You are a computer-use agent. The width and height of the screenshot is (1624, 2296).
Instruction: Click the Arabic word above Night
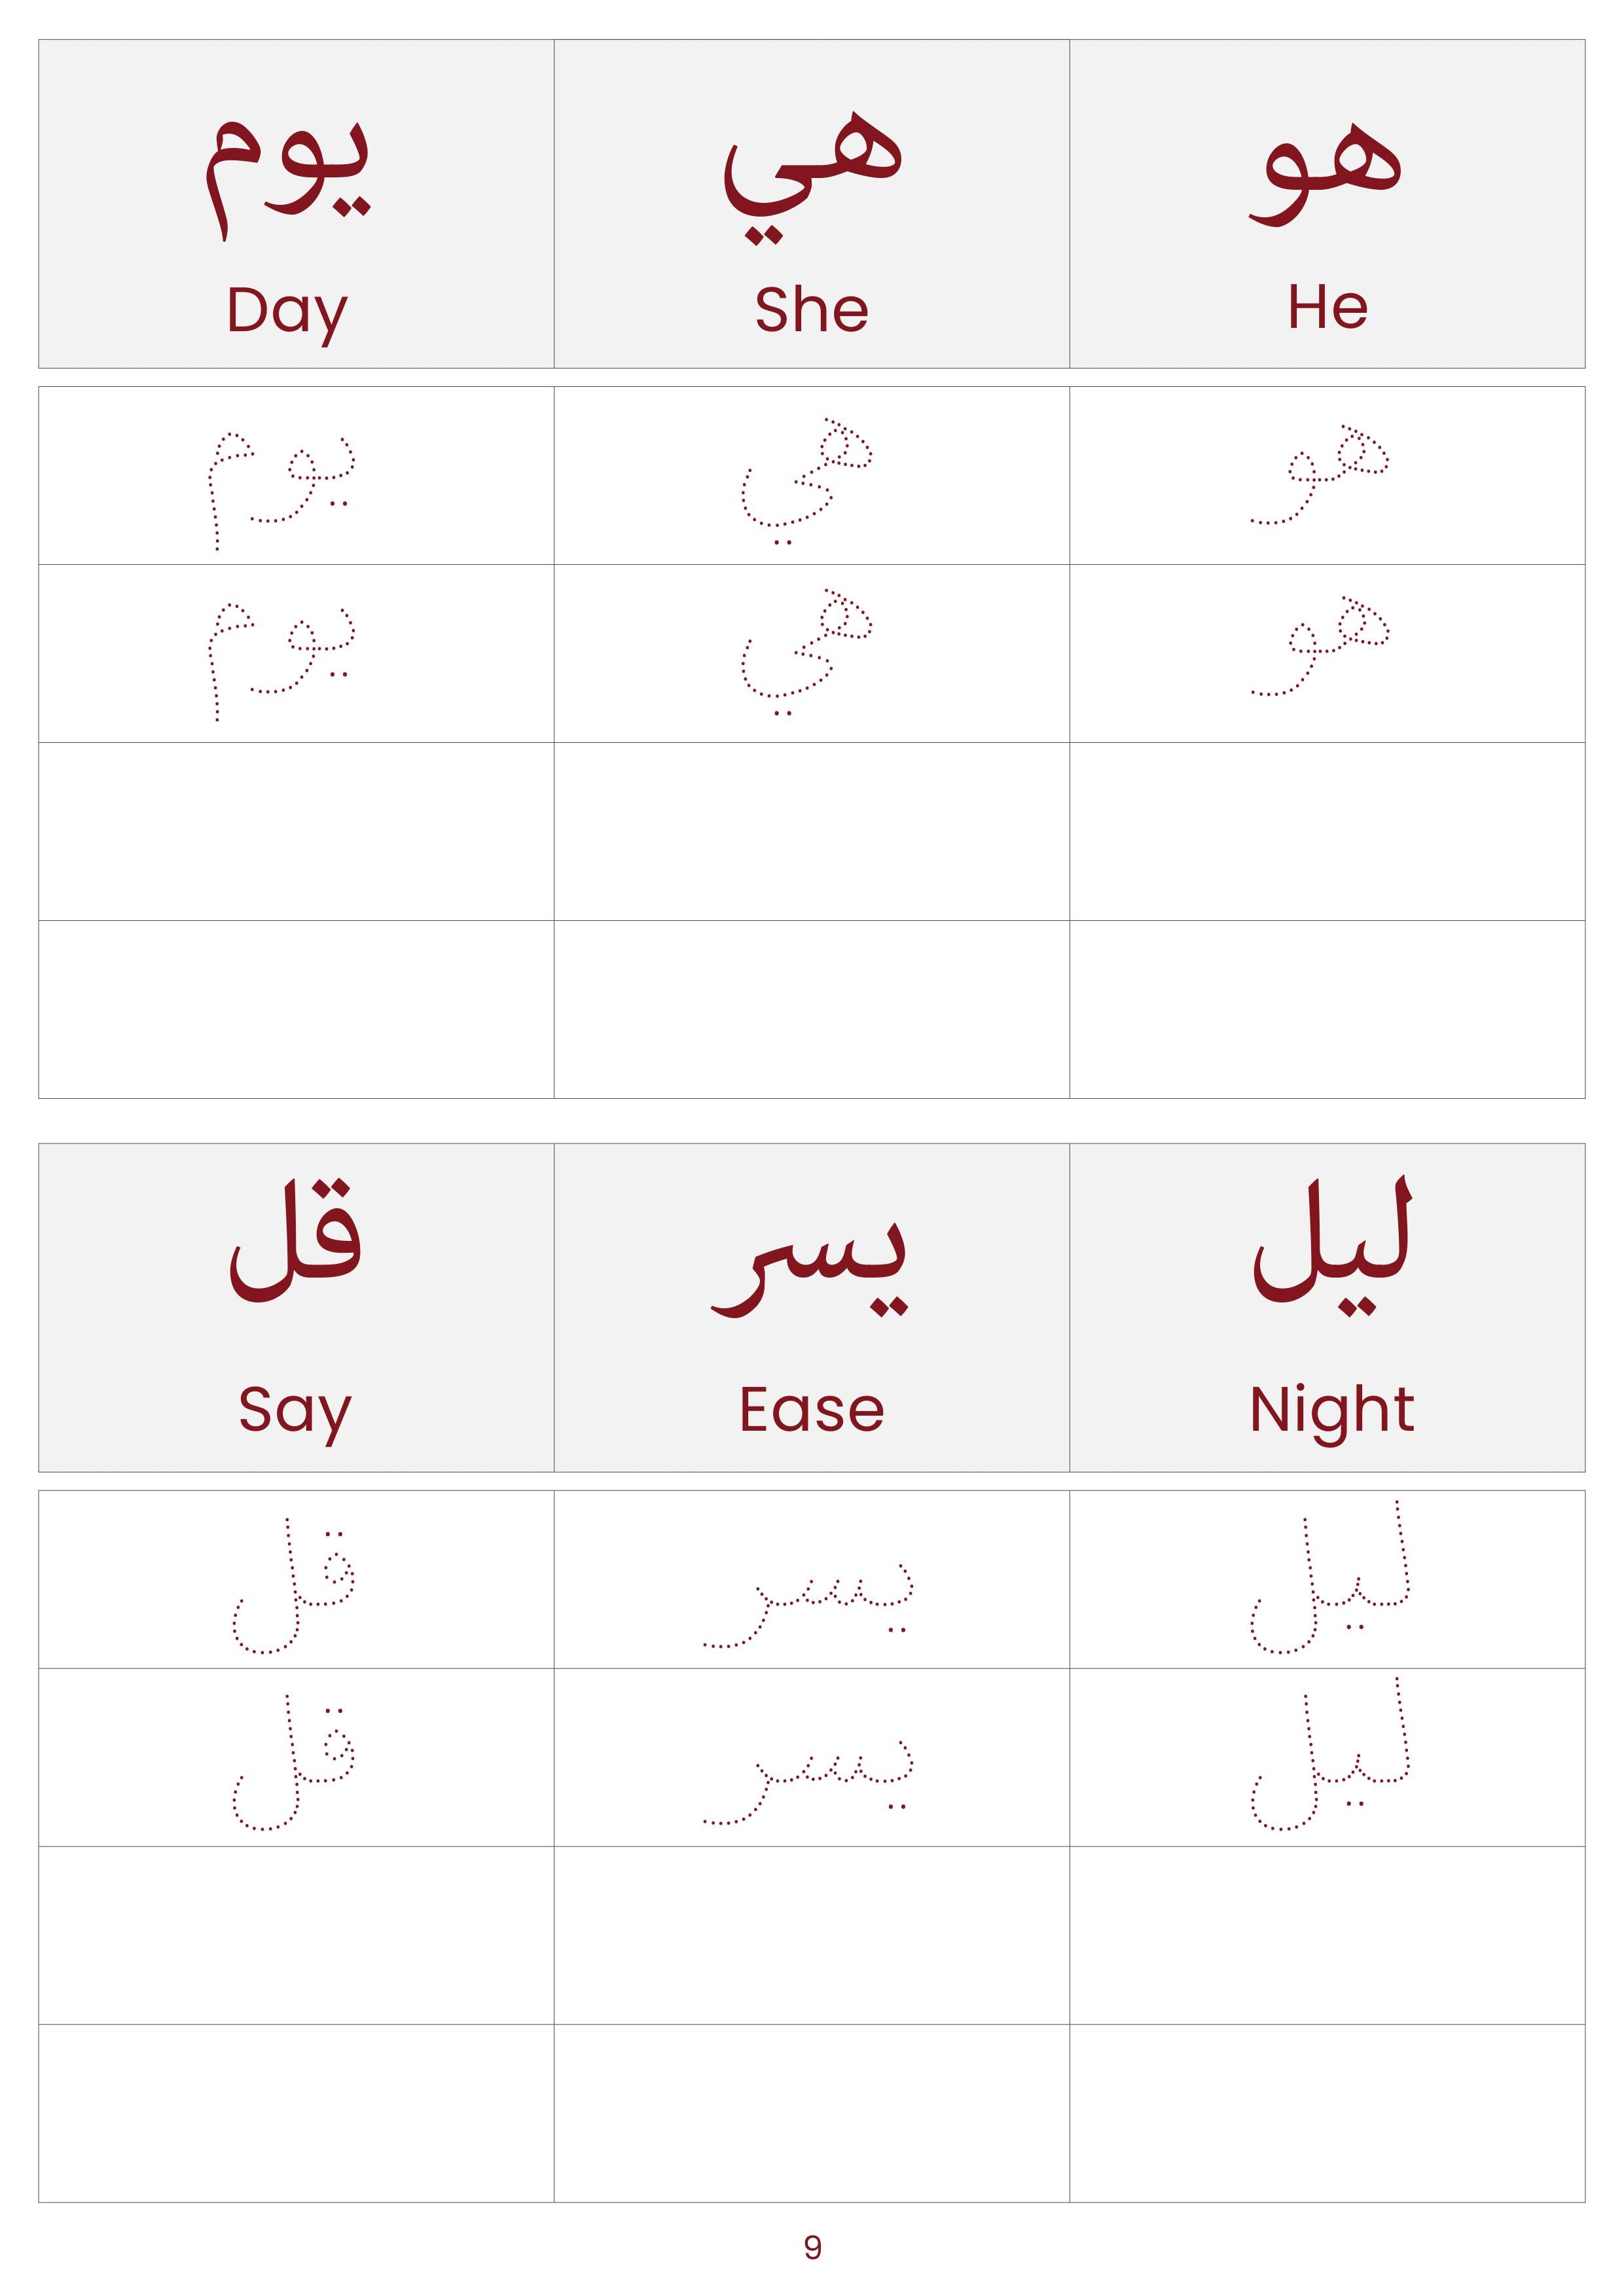pos(1331,1246)
